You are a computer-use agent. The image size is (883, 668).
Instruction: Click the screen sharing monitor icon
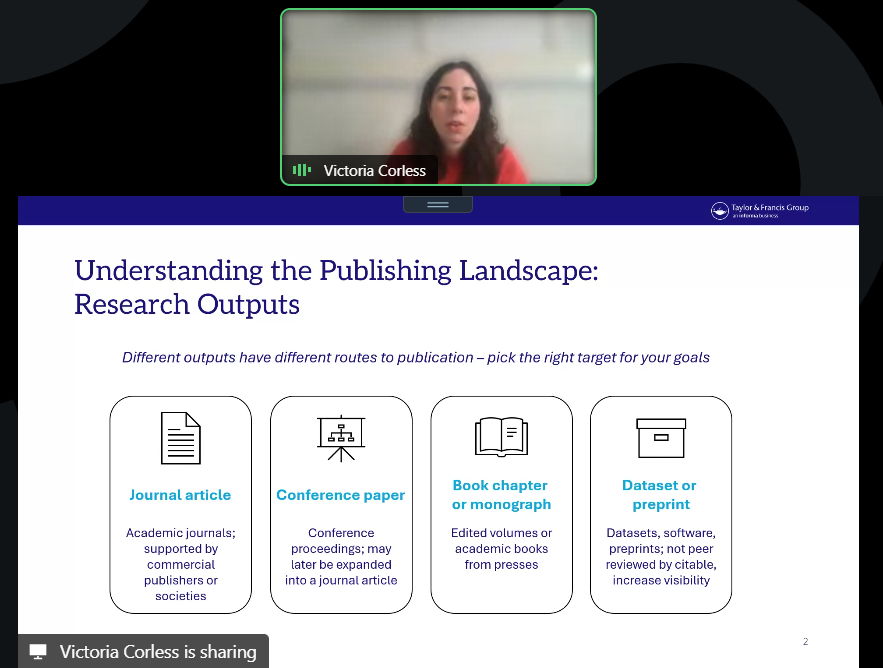point(38,652)
